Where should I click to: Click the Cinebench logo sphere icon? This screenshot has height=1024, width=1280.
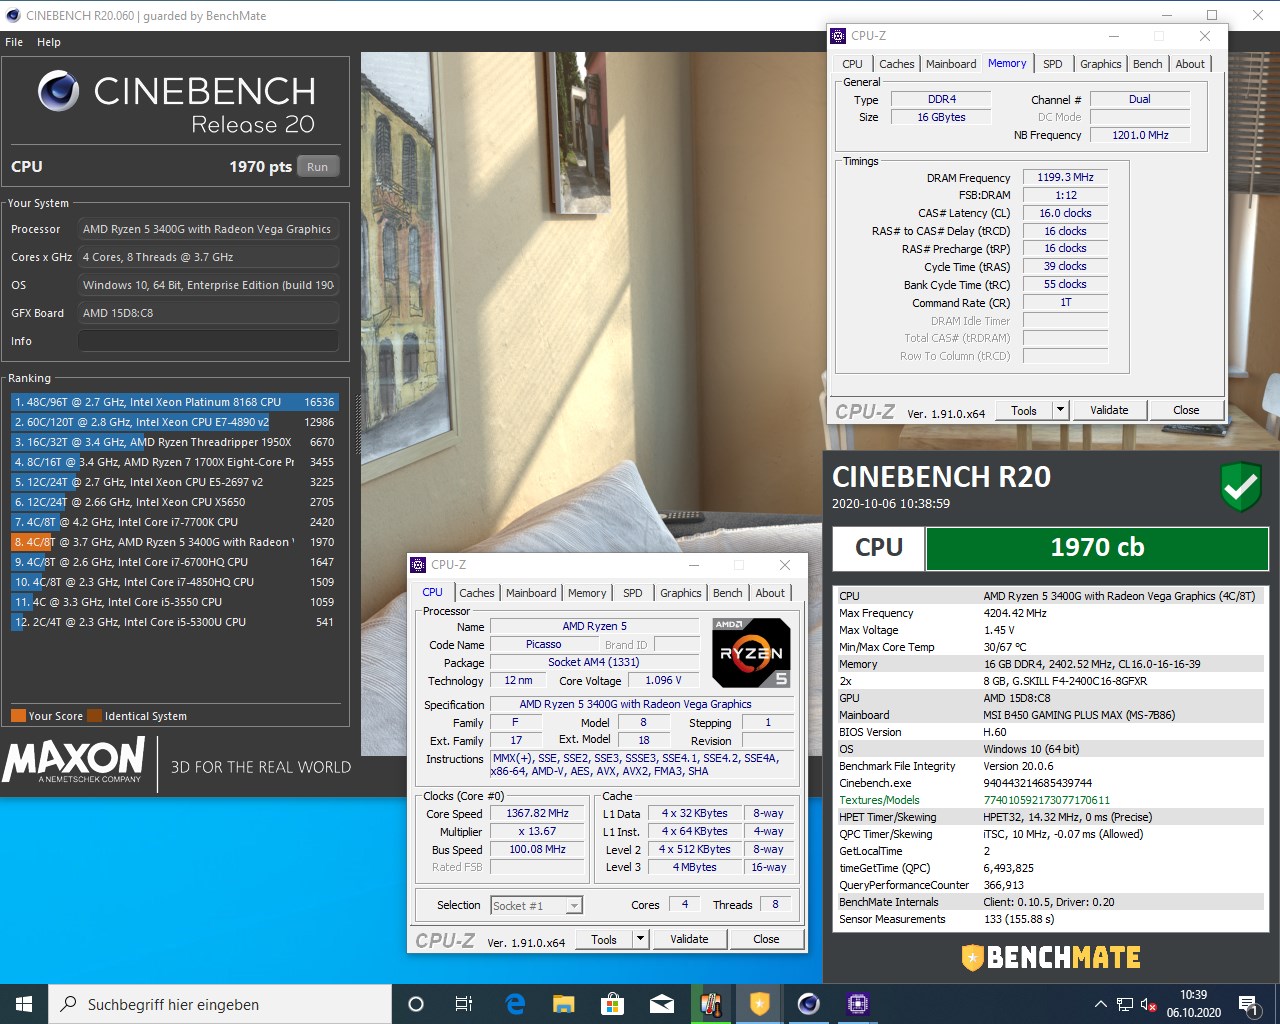tap(59, 91)
